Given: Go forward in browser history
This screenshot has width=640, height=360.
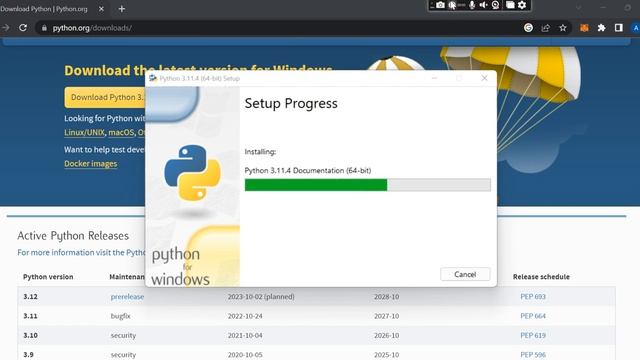Looking at the screenshot, I should click(x=5, y=28).
